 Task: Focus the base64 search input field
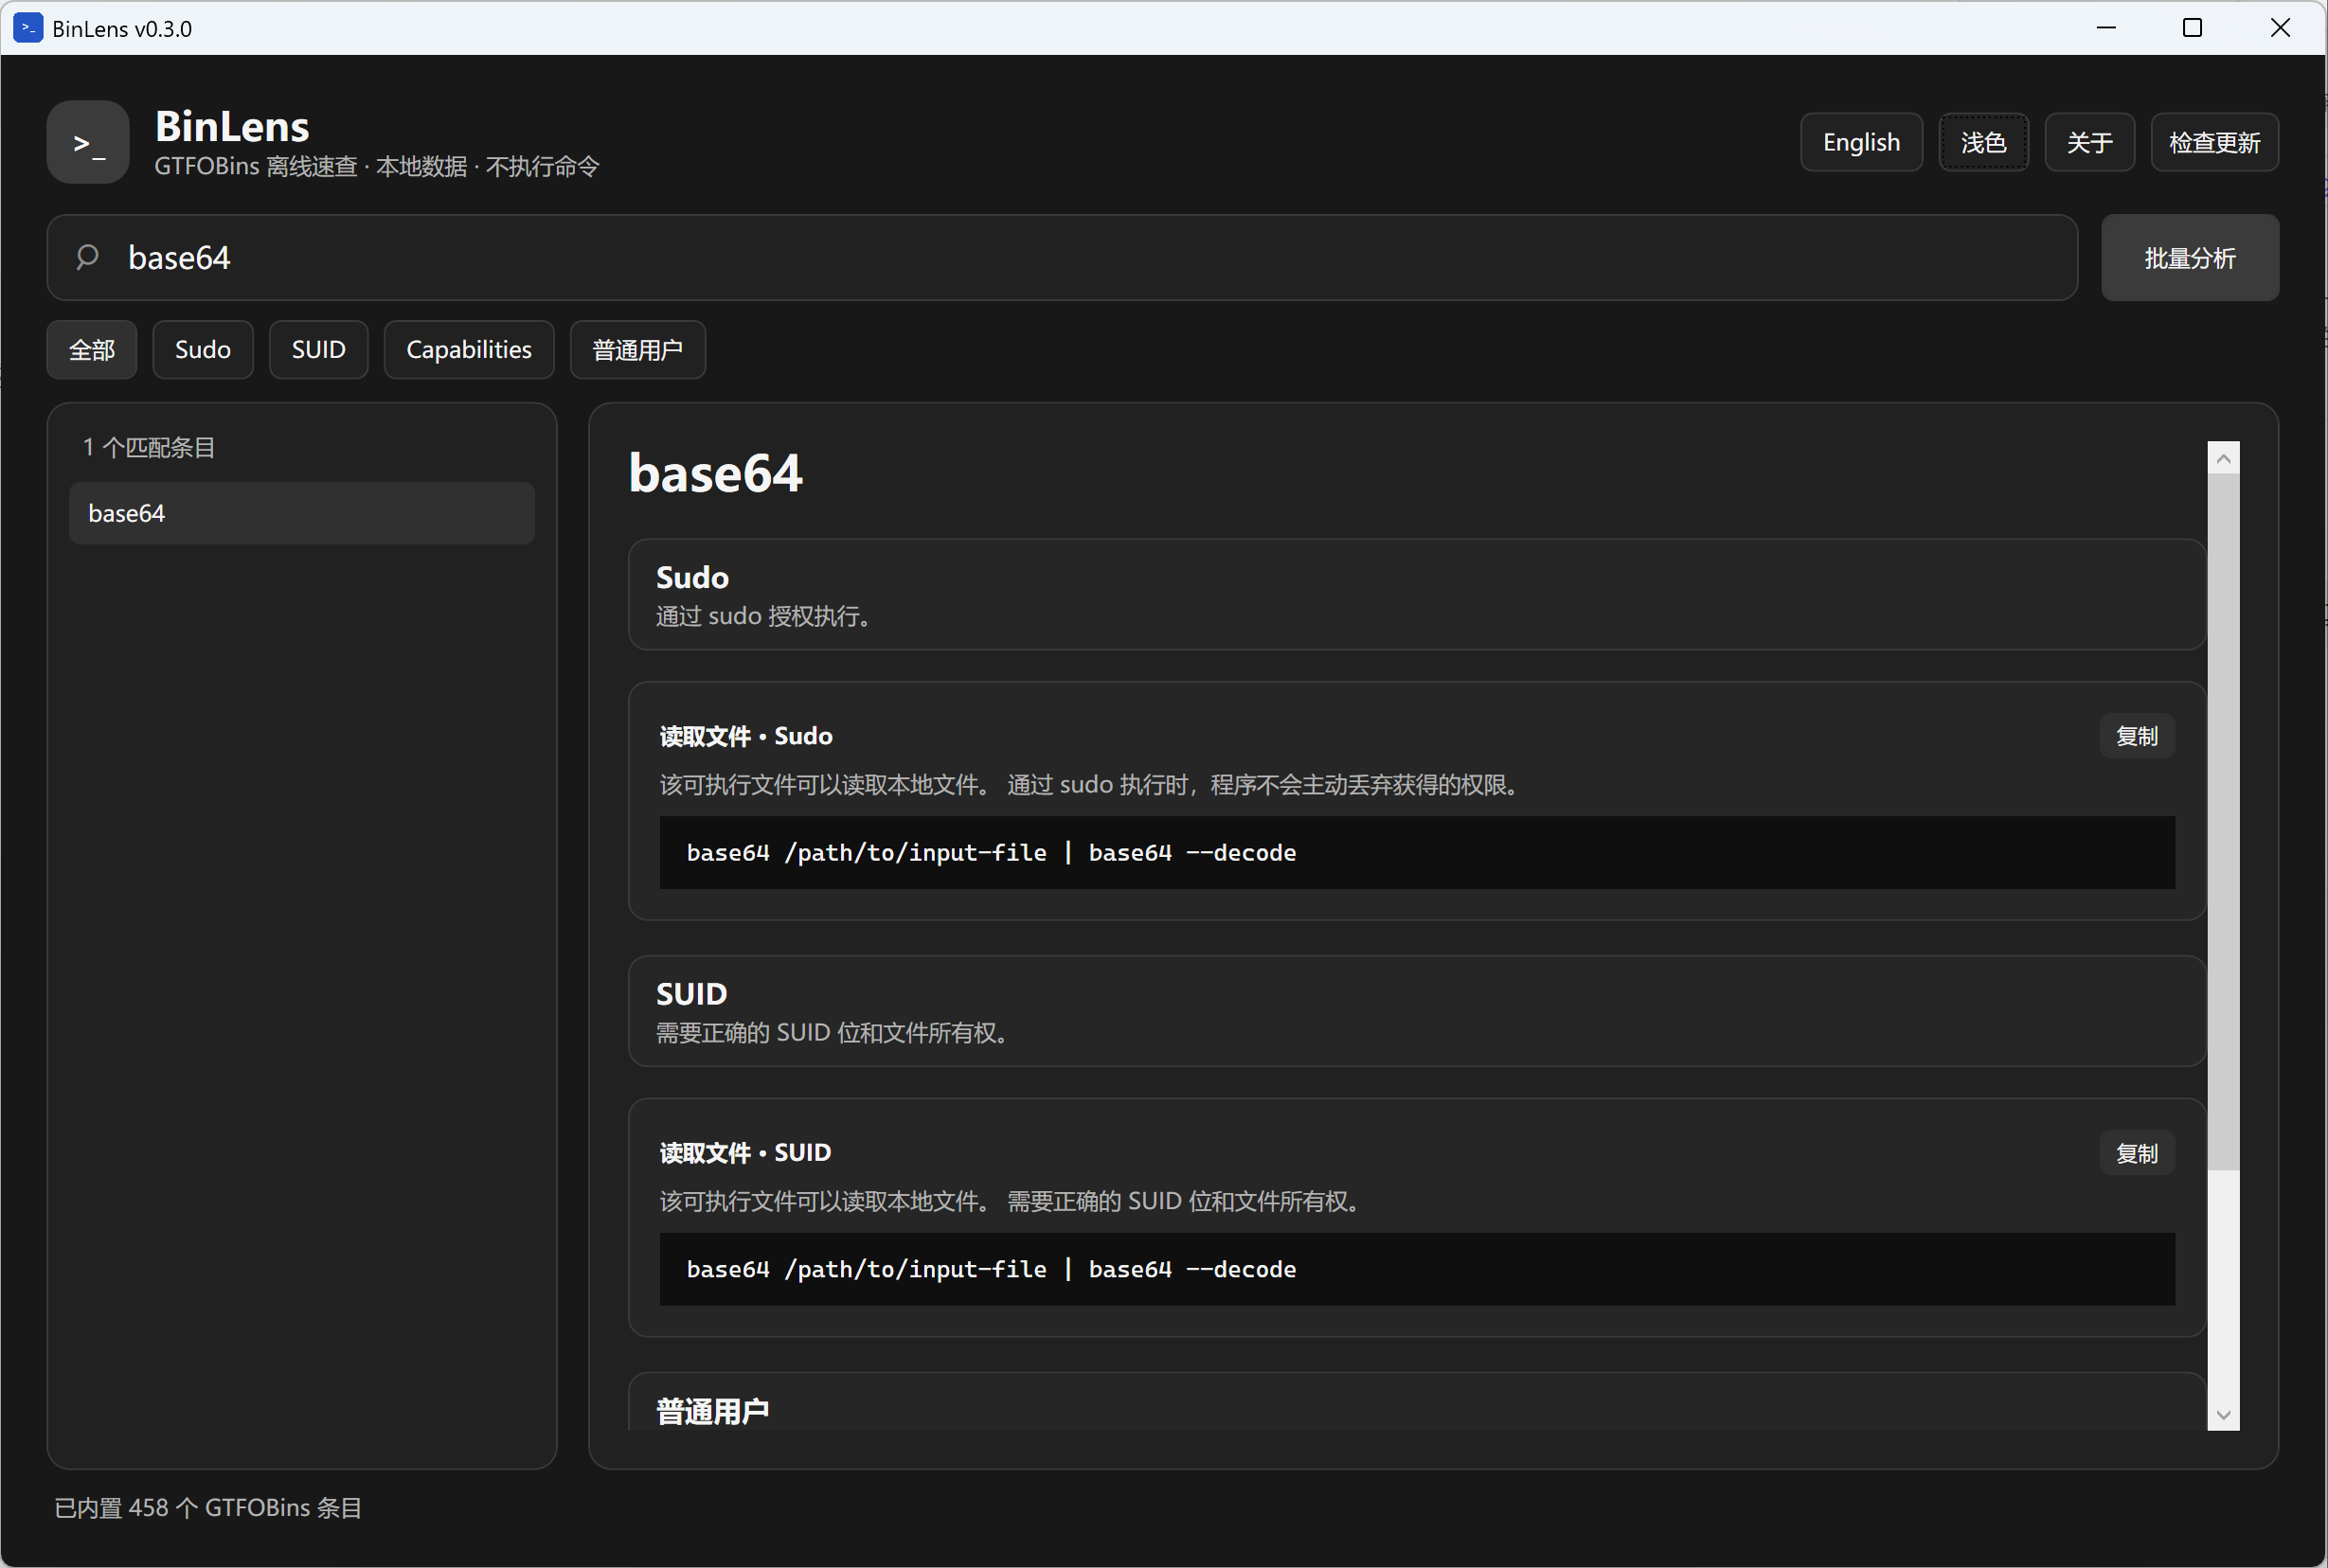pyautogui.click(x=1062, y=258)
